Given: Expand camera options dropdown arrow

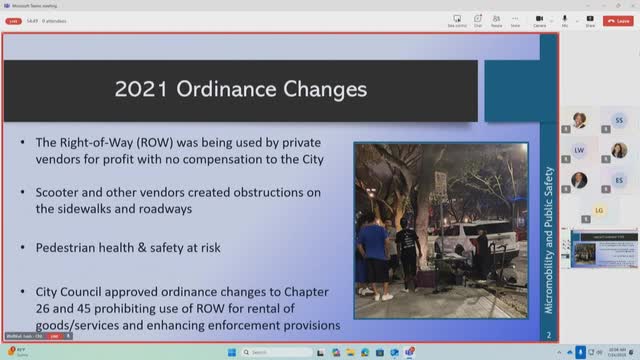Looking at the screenshot, I should click(x=551, y=21).
